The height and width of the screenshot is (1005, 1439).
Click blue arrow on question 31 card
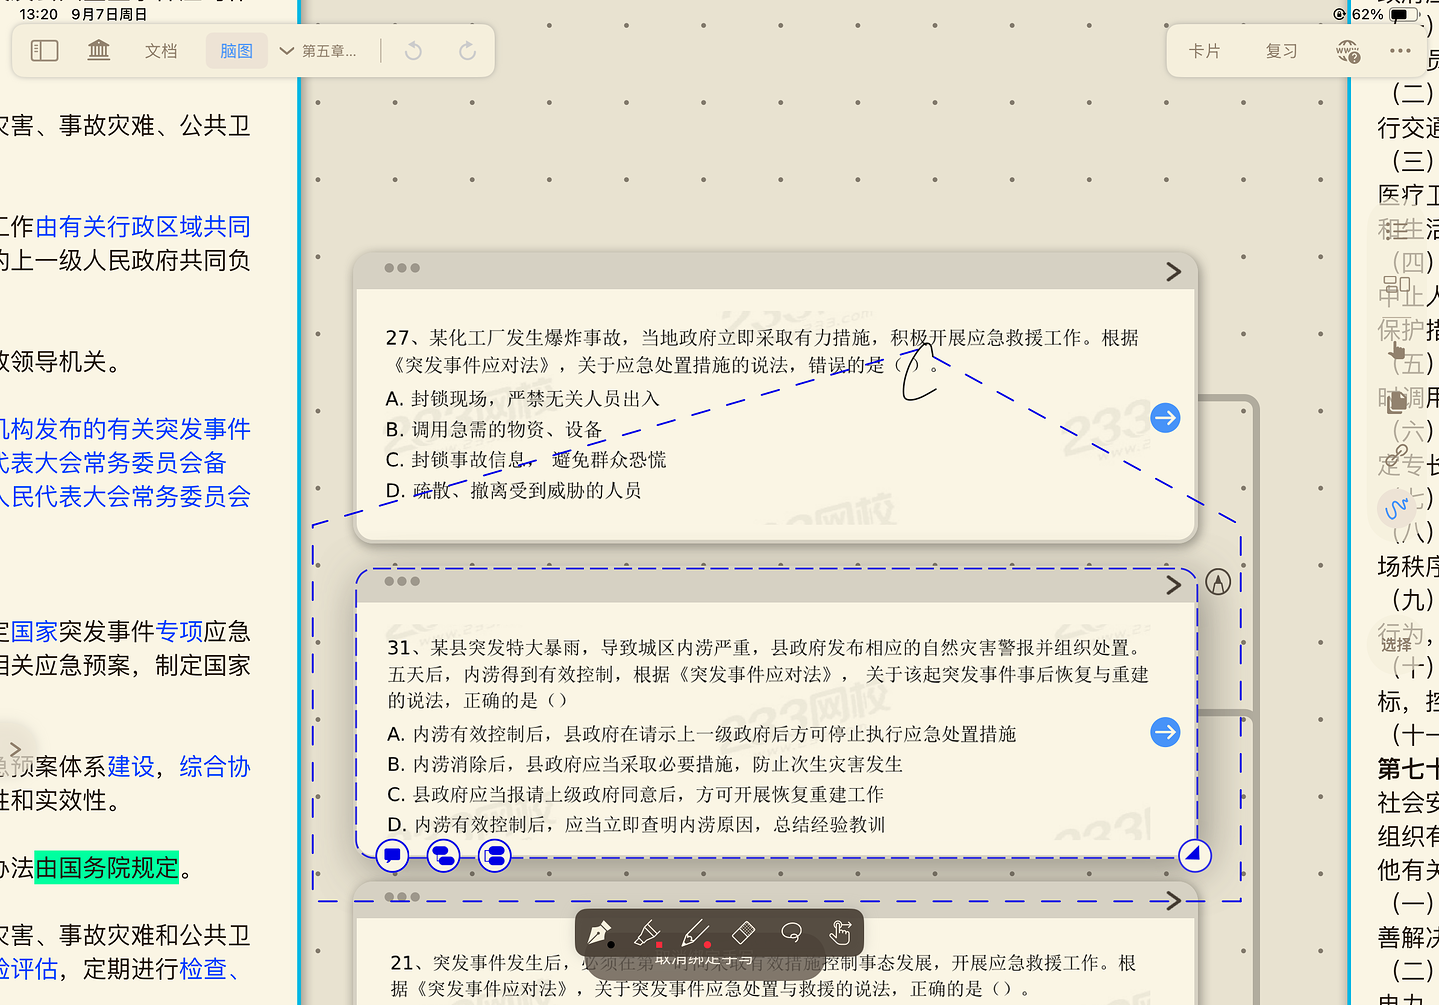[1165, 732]
